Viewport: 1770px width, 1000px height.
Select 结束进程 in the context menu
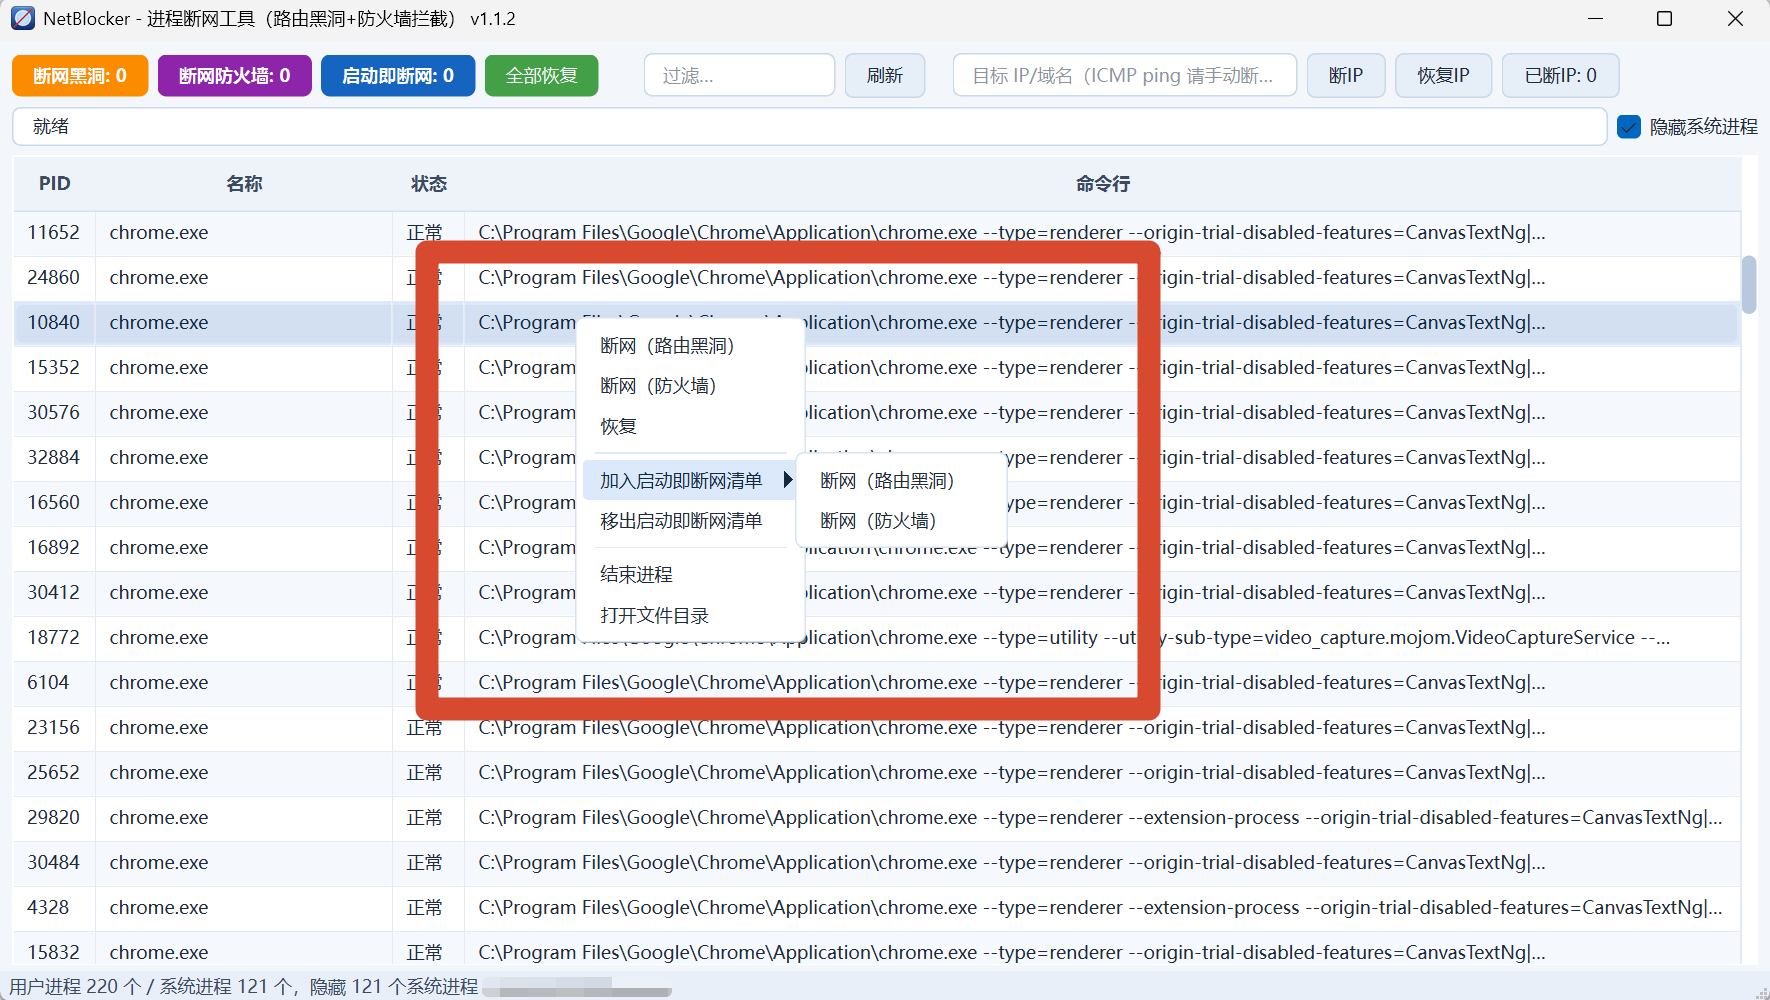[x=636, y=575]
